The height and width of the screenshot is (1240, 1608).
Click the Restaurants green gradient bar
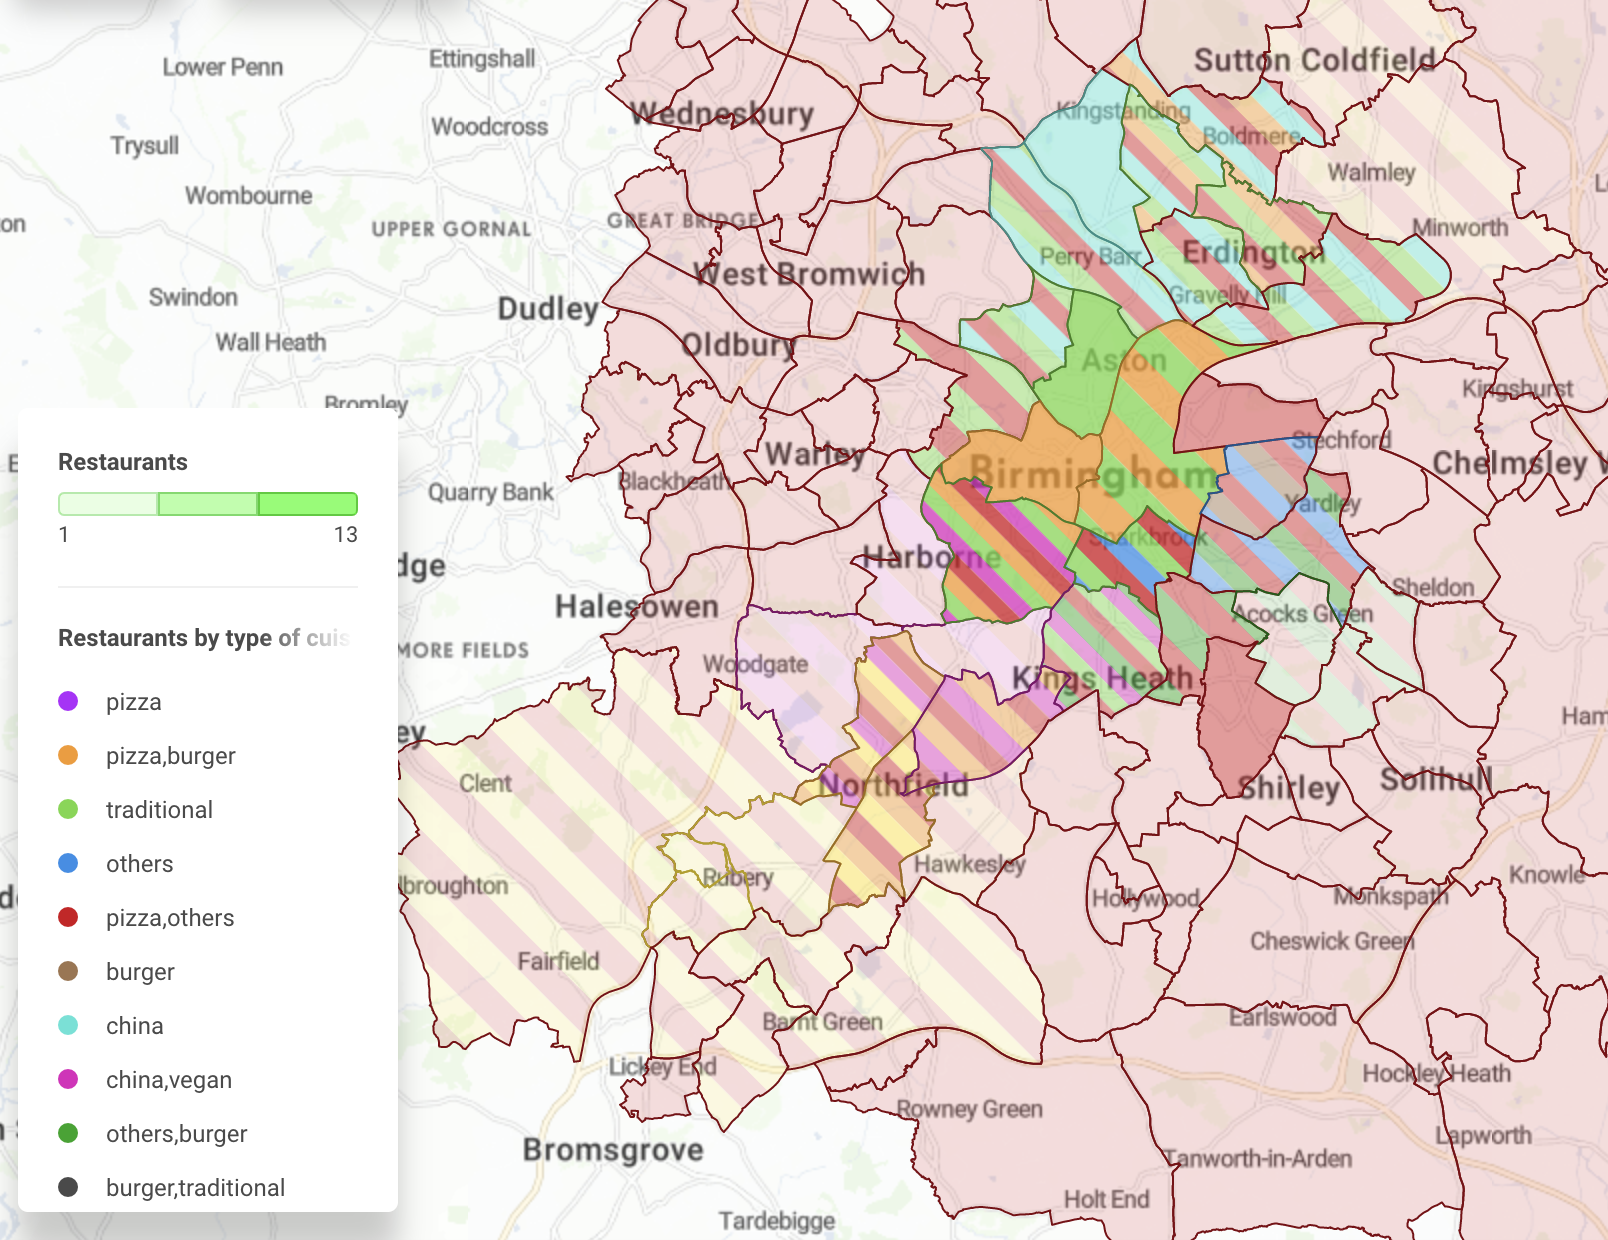[208, 504]
